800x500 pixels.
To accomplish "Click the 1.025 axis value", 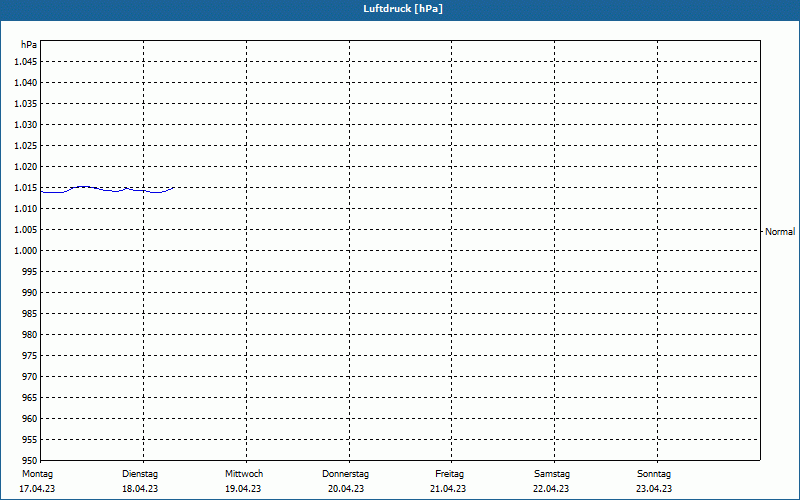I will (x=26, y=145).
